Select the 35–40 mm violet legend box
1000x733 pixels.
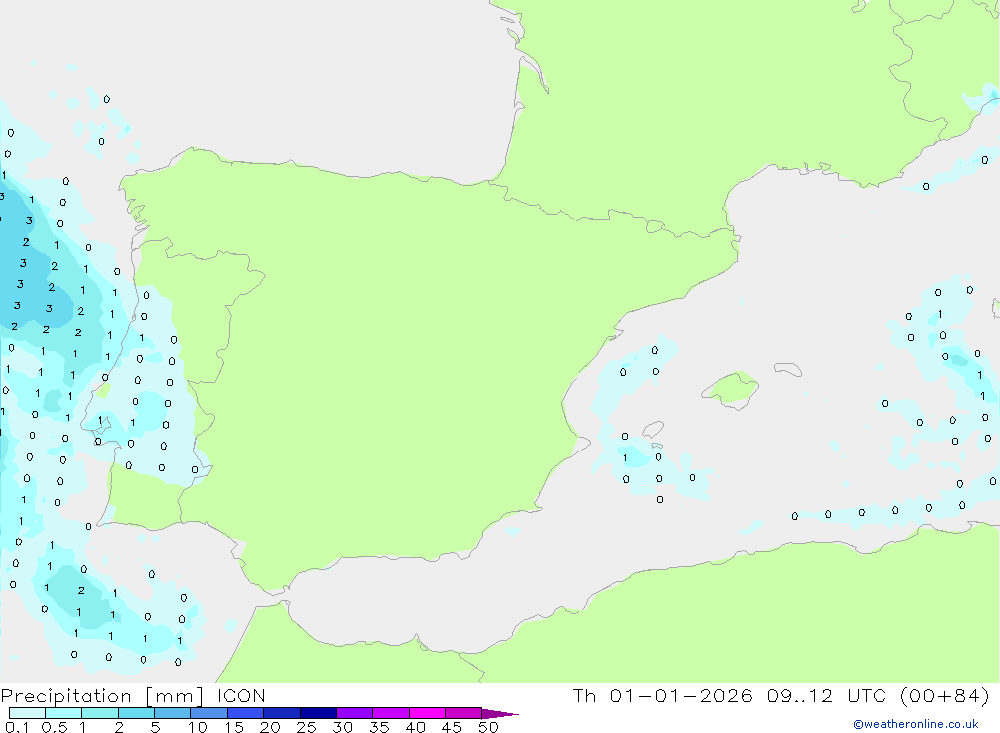tap(390, 713)
